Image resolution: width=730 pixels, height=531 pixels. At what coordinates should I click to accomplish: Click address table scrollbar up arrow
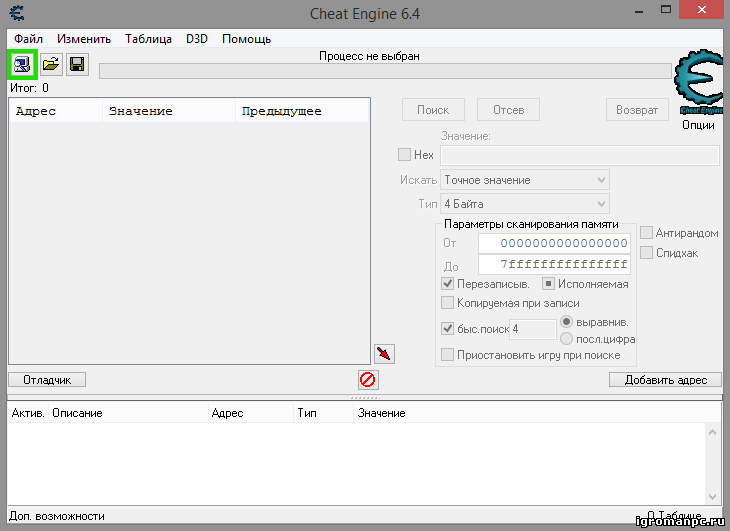click(x=712, y=432)
